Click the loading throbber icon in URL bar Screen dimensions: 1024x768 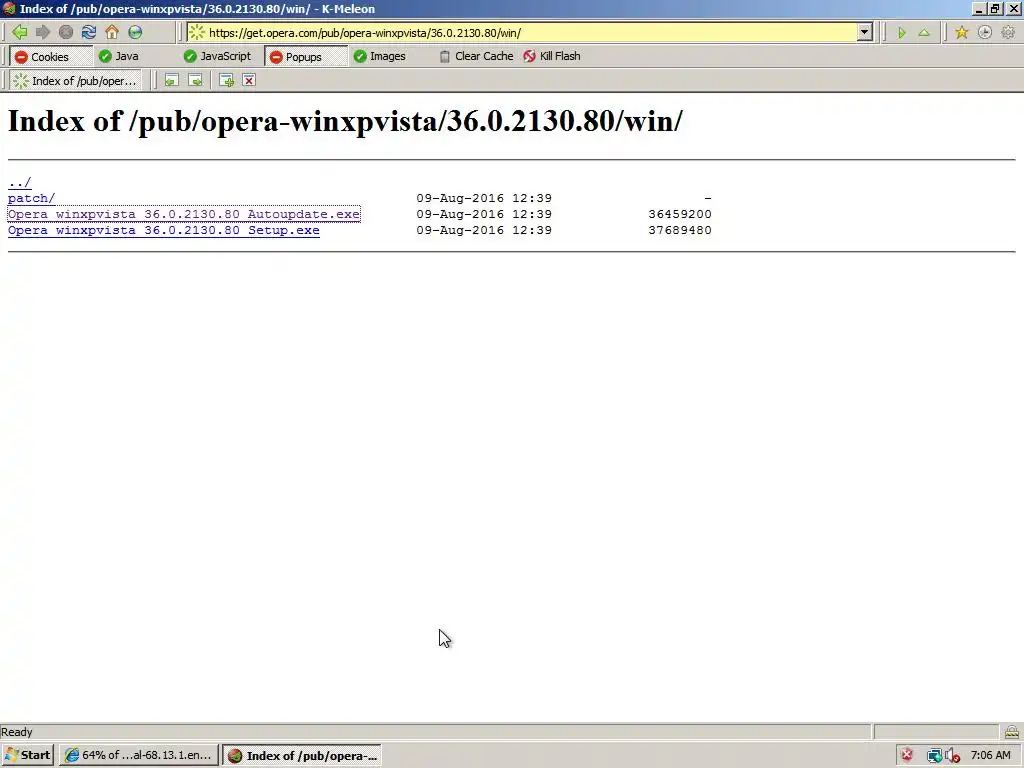(x=197, y=33)
